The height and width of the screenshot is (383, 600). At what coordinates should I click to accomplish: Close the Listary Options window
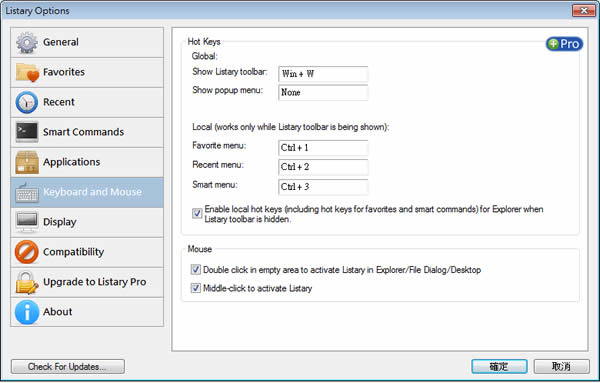584,10
